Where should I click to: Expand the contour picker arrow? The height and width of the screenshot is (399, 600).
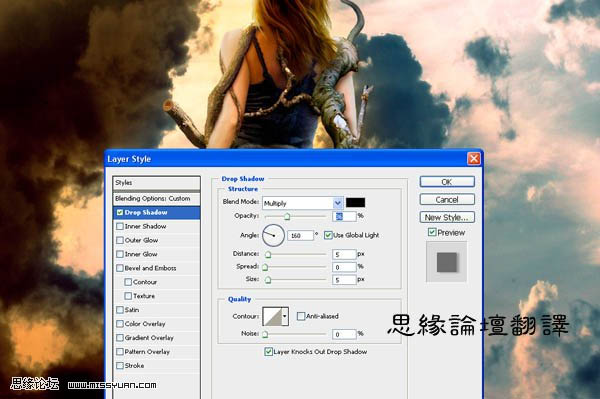click(285, 316)
